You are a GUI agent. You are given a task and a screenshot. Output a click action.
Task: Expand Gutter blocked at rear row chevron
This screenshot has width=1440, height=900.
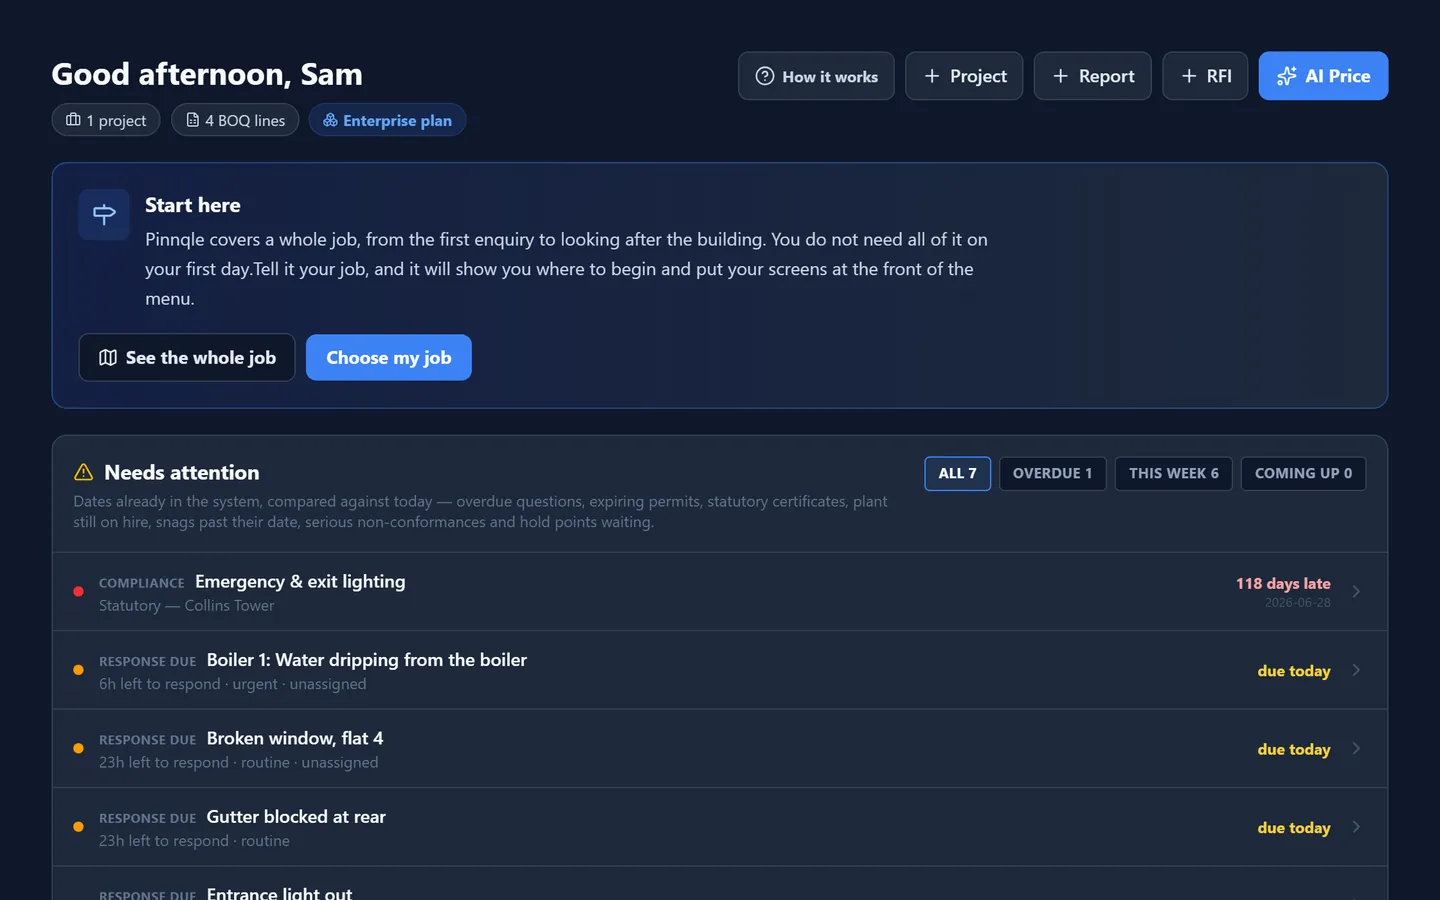[1356, 827]
